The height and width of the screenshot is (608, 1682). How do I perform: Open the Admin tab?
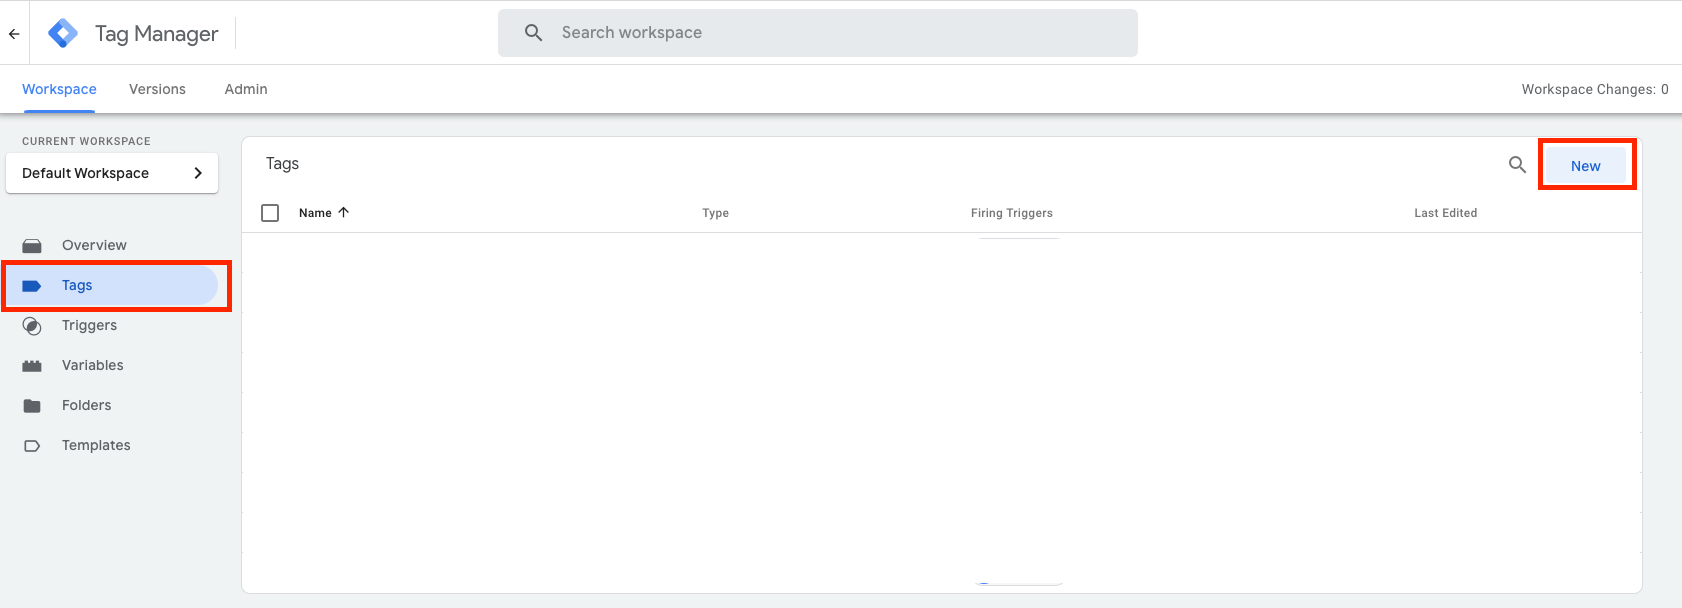tap(246, 89)
